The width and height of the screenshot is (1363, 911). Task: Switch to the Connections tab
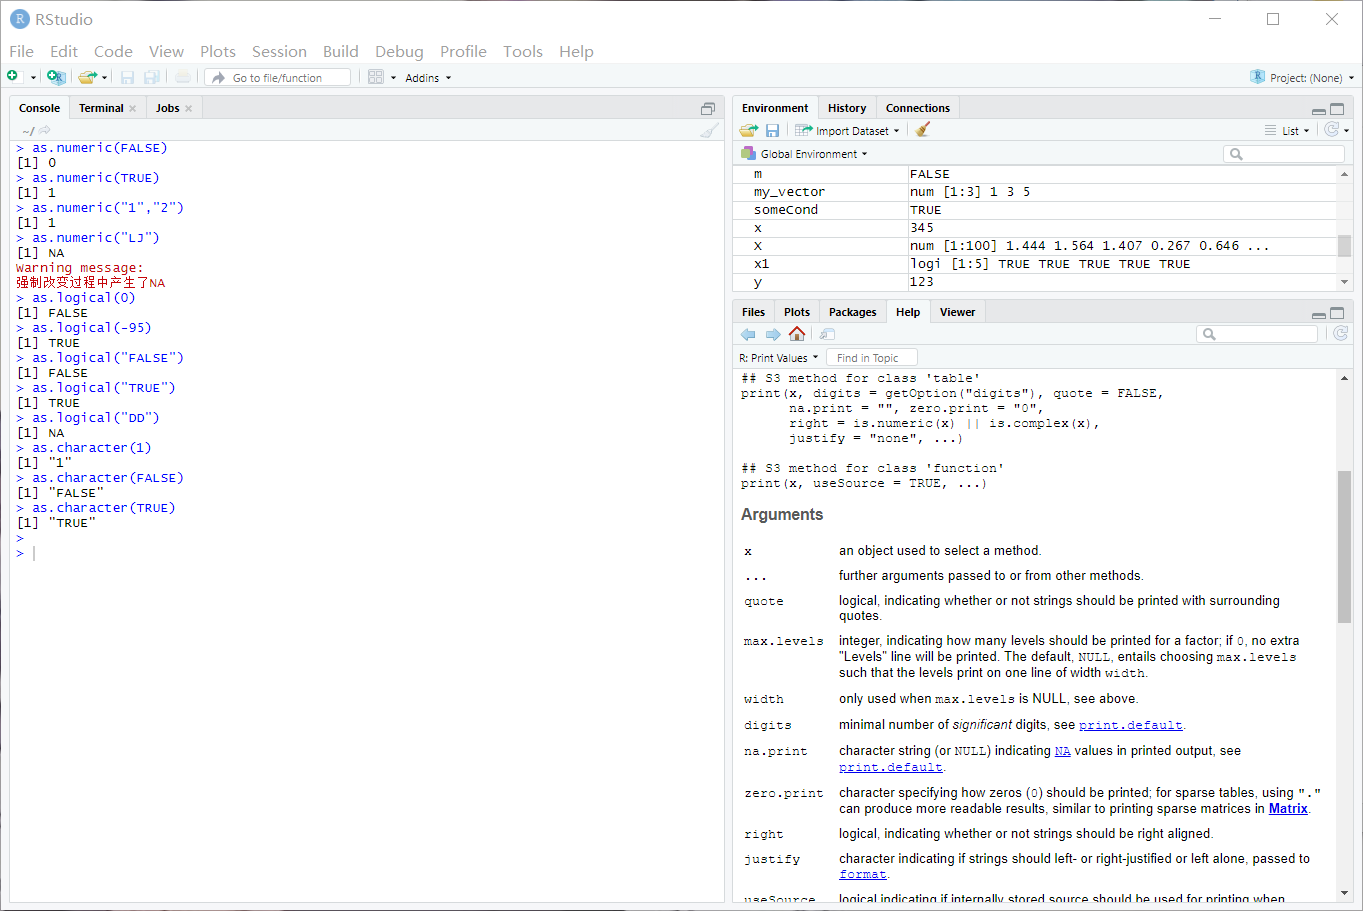[918, 108]
